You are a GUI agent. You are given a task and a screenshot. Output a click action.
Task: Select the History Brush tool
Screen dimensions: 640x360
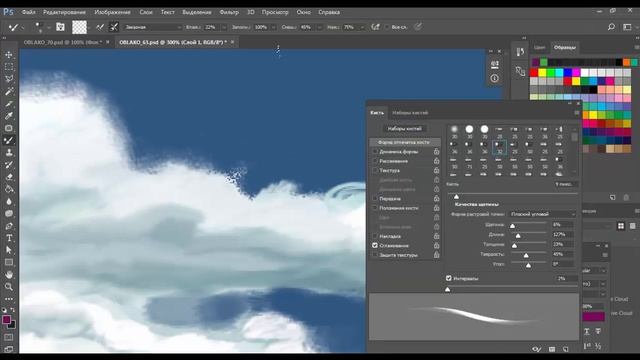click(x=9, y=164)
